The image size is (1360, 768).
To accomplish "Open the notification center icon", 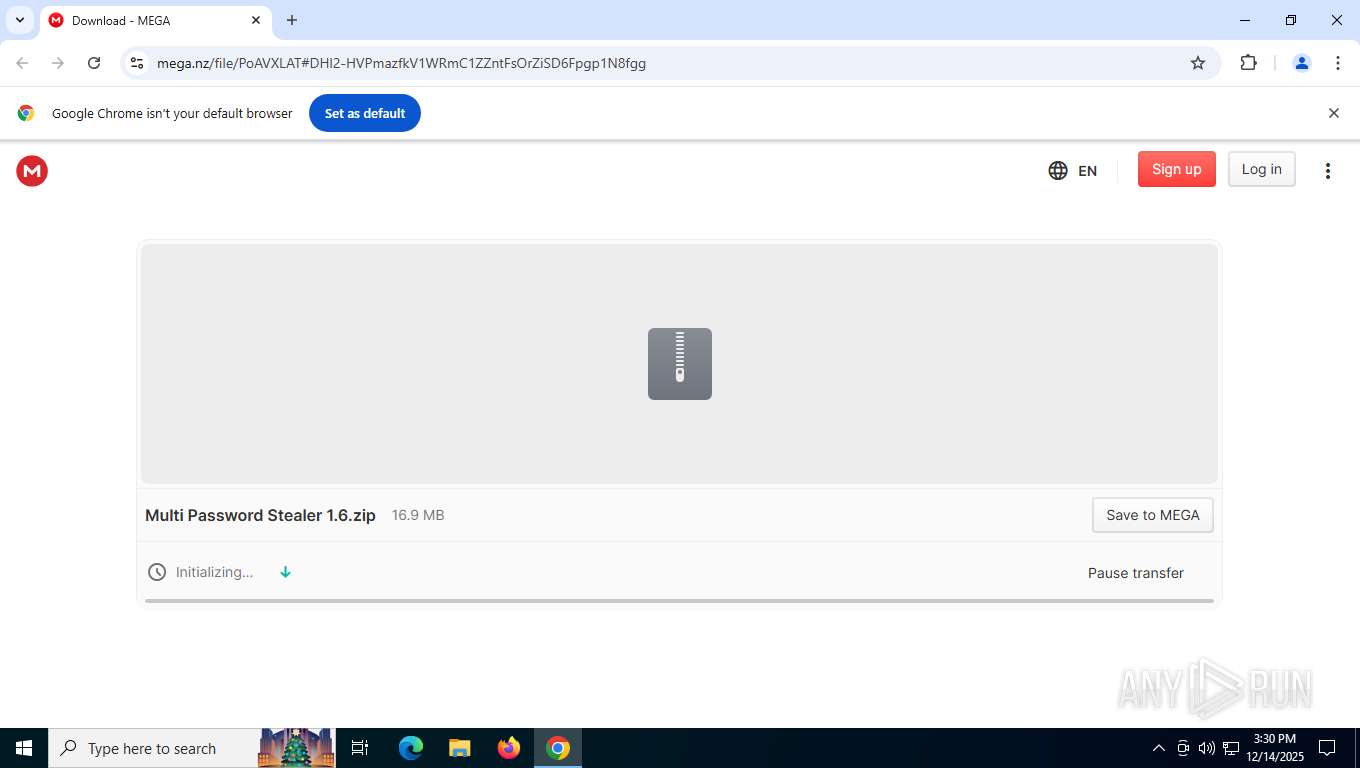I will (1327, 748).
